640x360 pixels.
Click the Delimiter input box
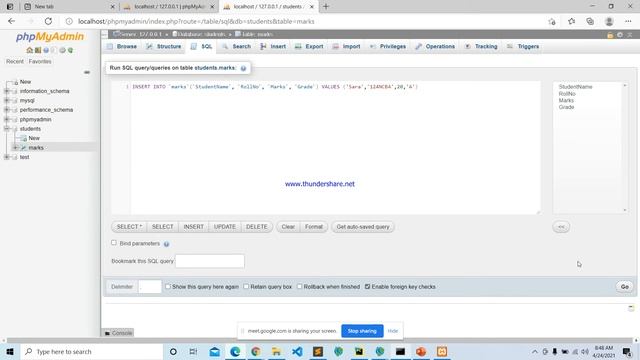pyautogui.click(x=150, y=287)
